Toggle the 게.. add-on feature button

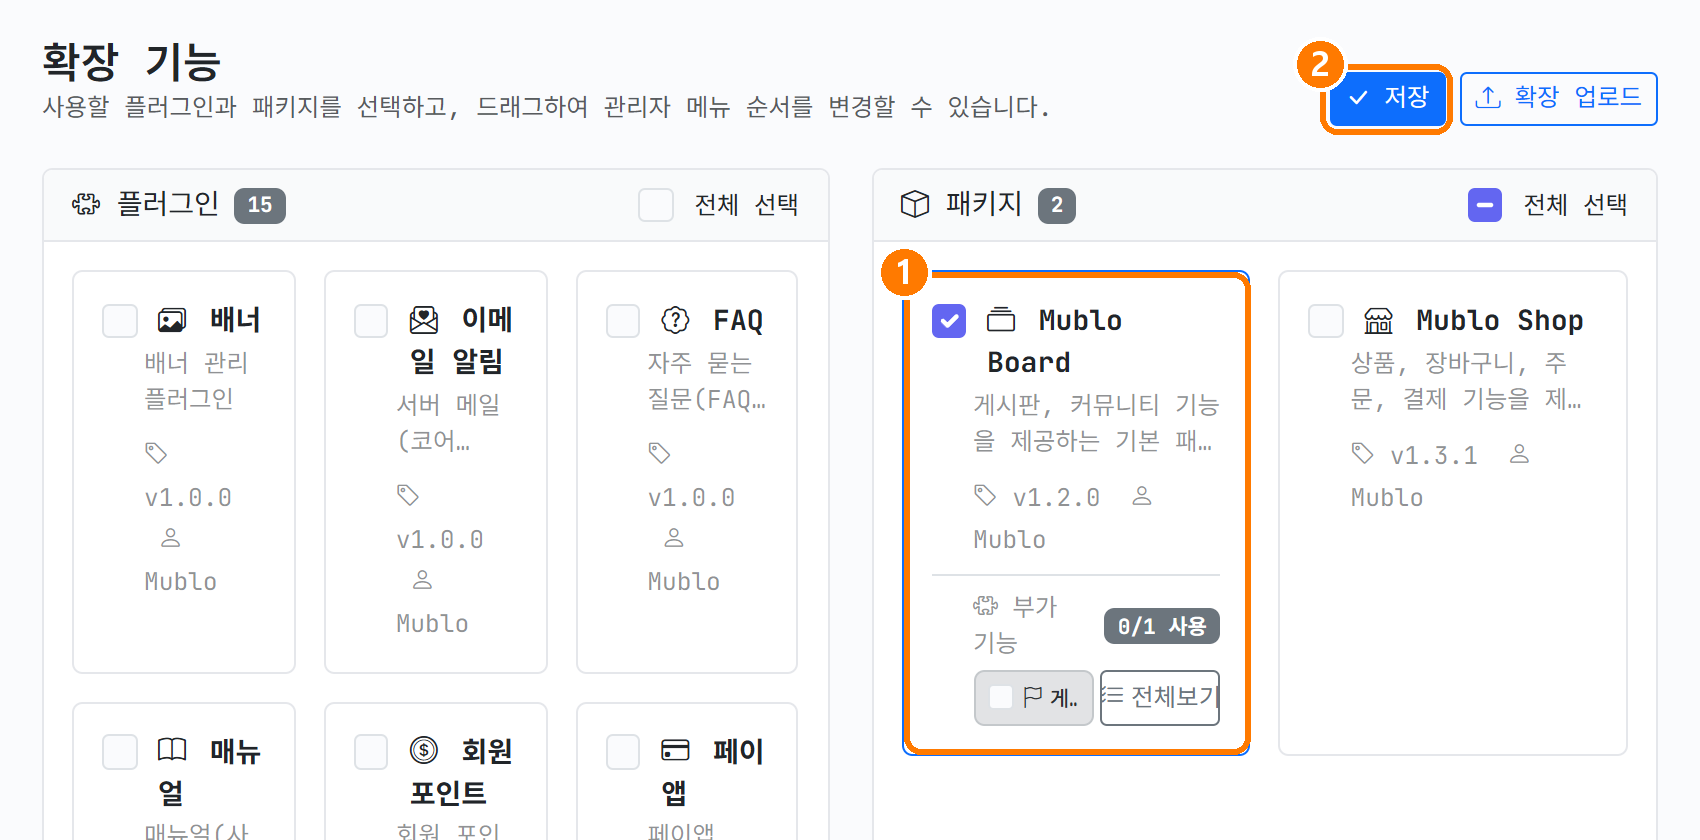1033,697
